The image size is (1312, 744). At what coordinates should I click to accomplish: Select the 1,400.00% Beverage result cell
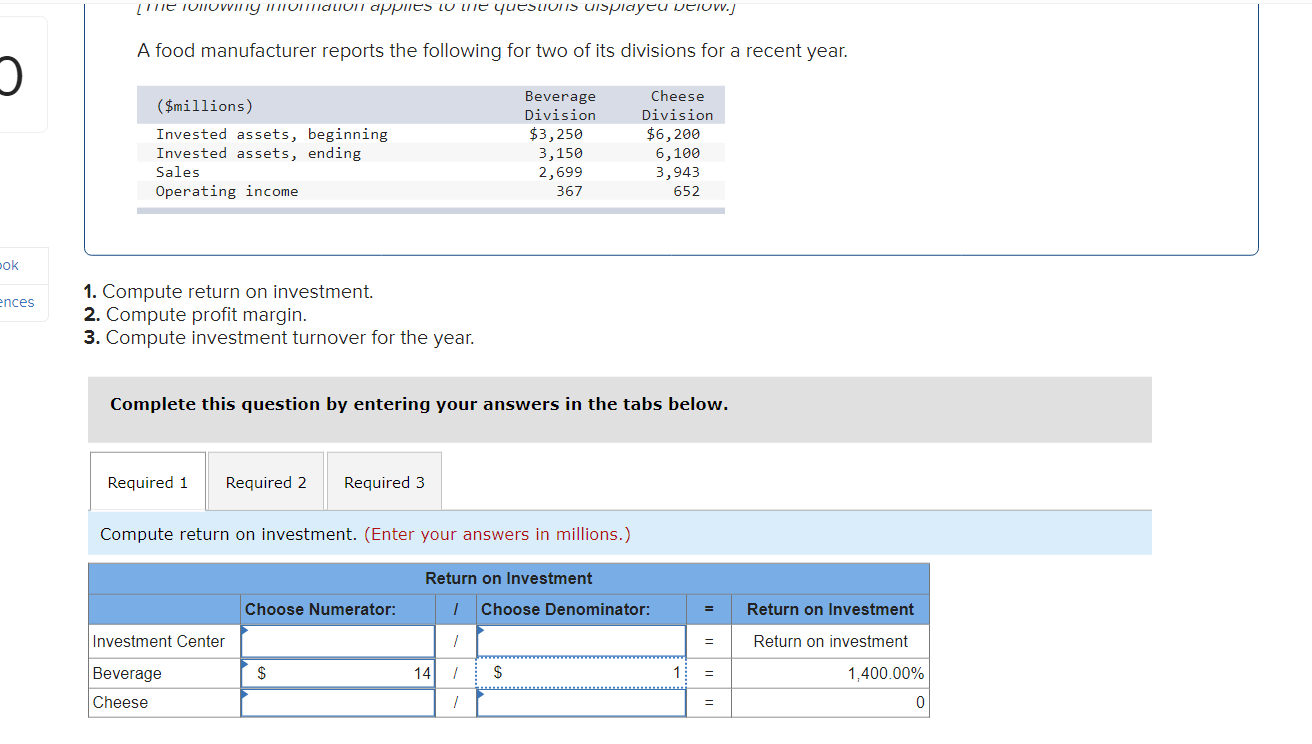[x=830, y=673]
